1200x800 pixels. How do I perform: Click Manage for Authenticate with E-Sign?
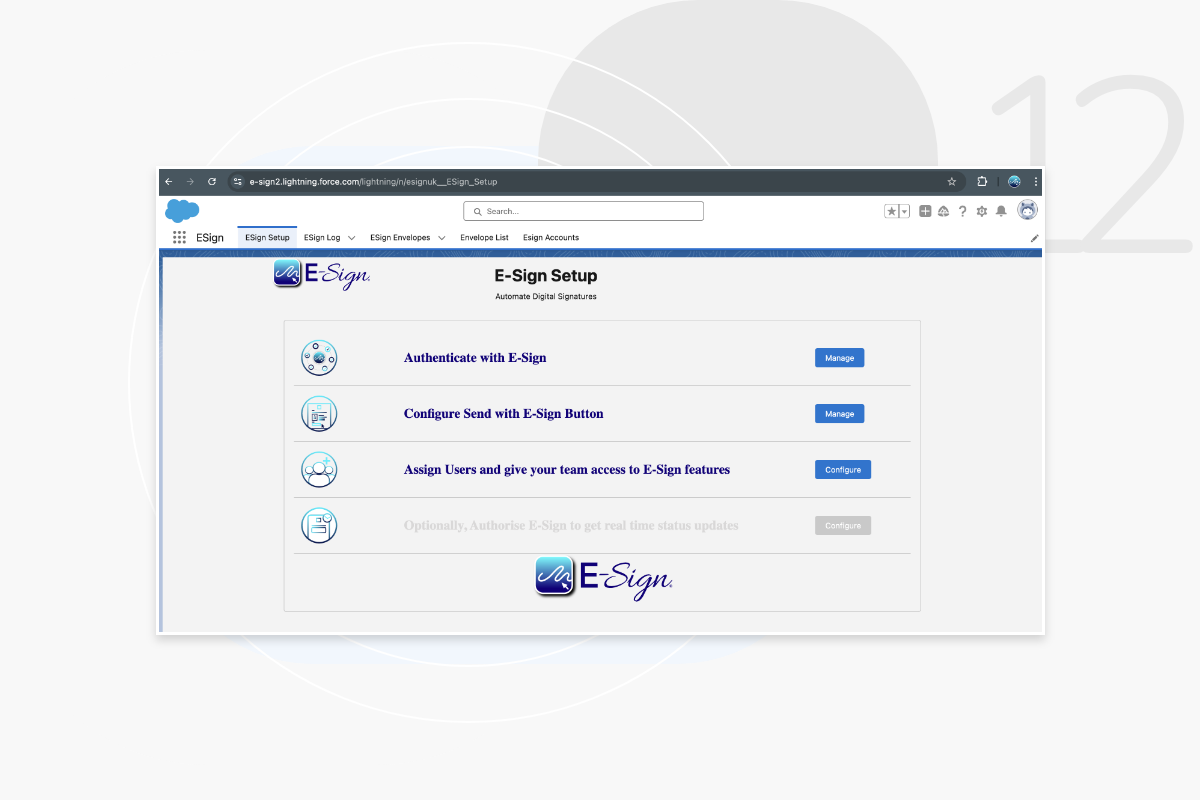tap(839, 358)
